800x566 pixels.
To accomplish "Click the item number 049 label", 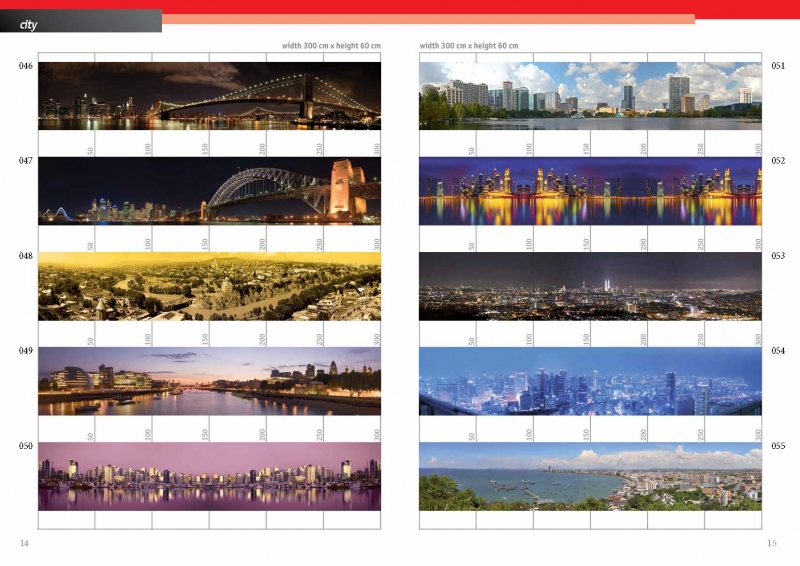I will point(25,351).
